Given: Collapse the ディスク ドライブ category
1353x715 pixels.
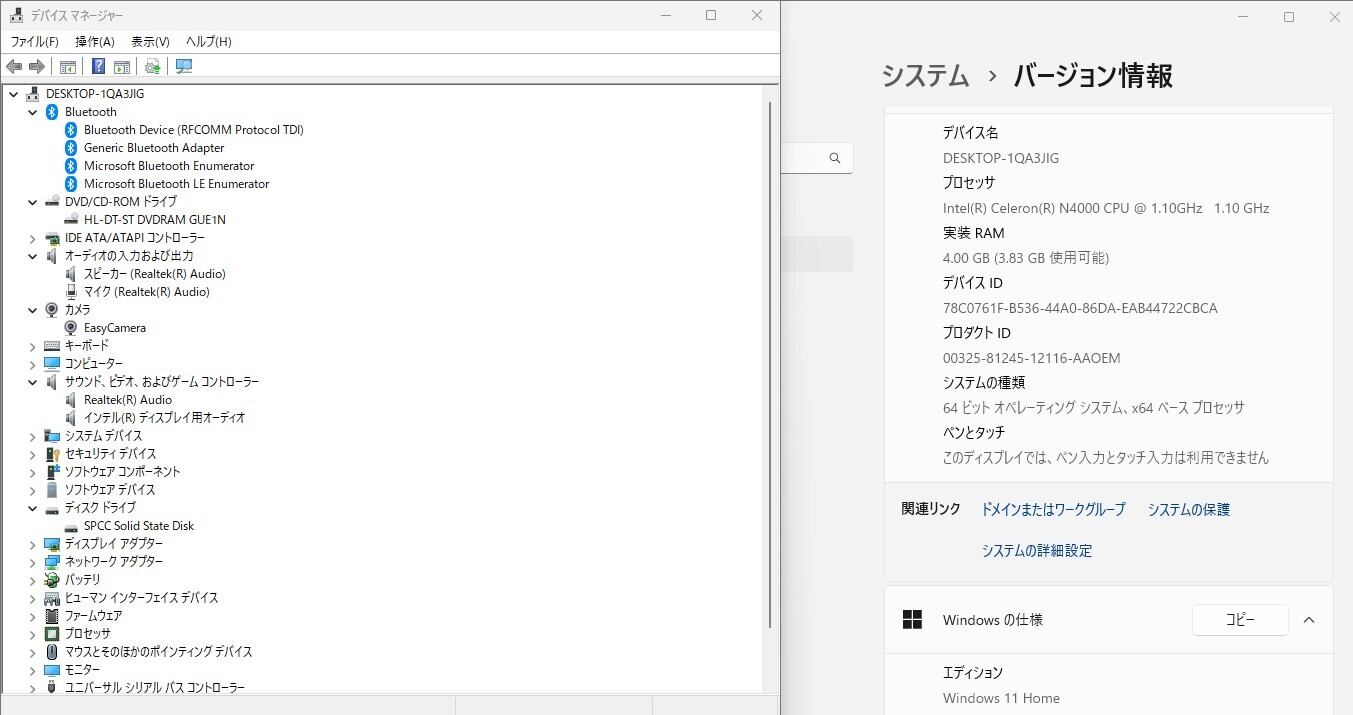Looking at the screenshot, I should [x=32, y=508].
